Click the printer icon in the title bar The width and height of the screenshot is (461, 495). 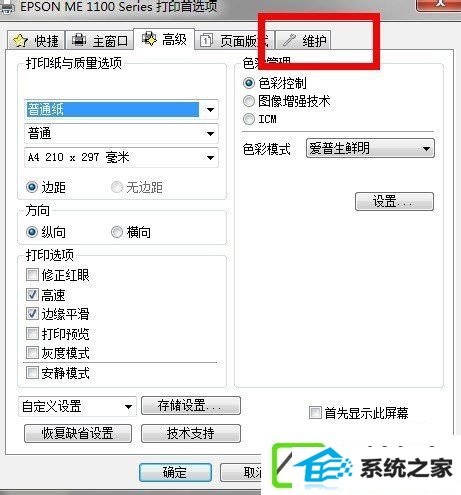tap(7, 8)
